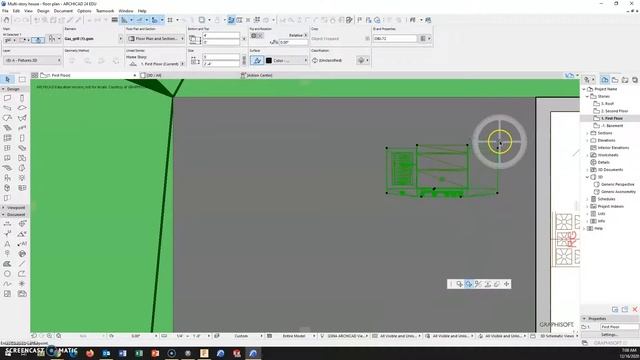This screenshot has width=640, height=360.
Task: Click the Project Map icon in Navigator
Action: [605, 80]
